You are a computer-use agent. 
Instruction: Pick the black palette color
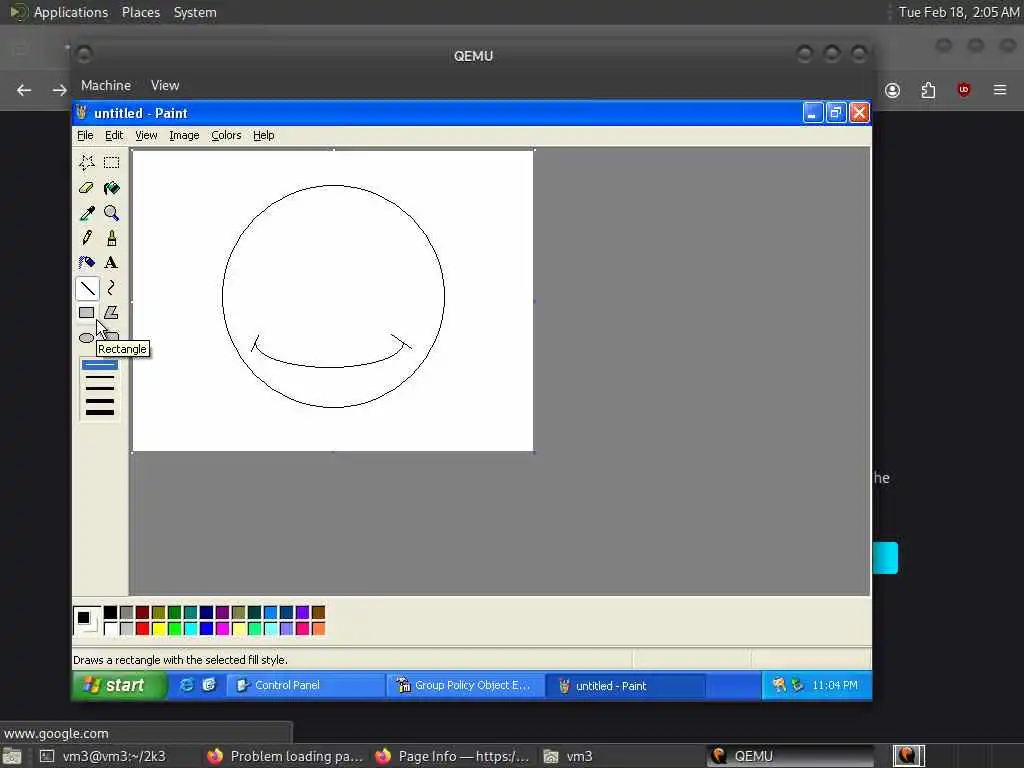pos(110,612)
